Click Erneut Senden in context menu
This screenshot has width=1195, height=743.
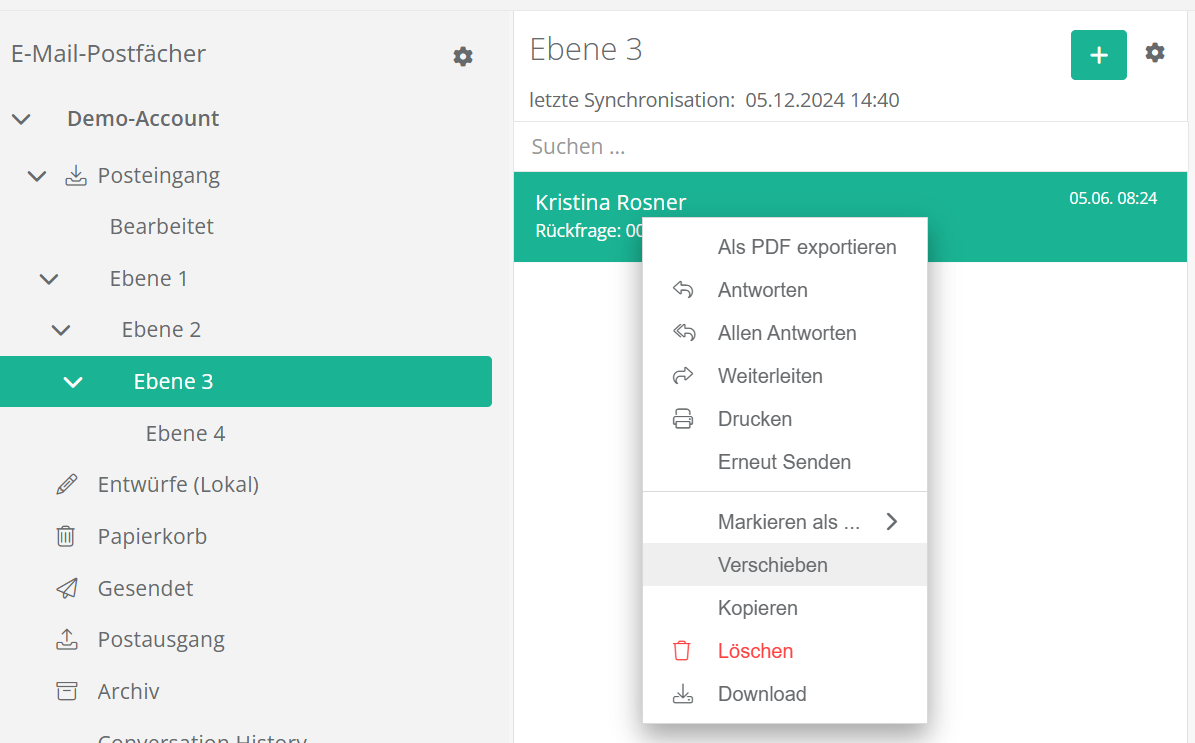(x=784, y=462)
